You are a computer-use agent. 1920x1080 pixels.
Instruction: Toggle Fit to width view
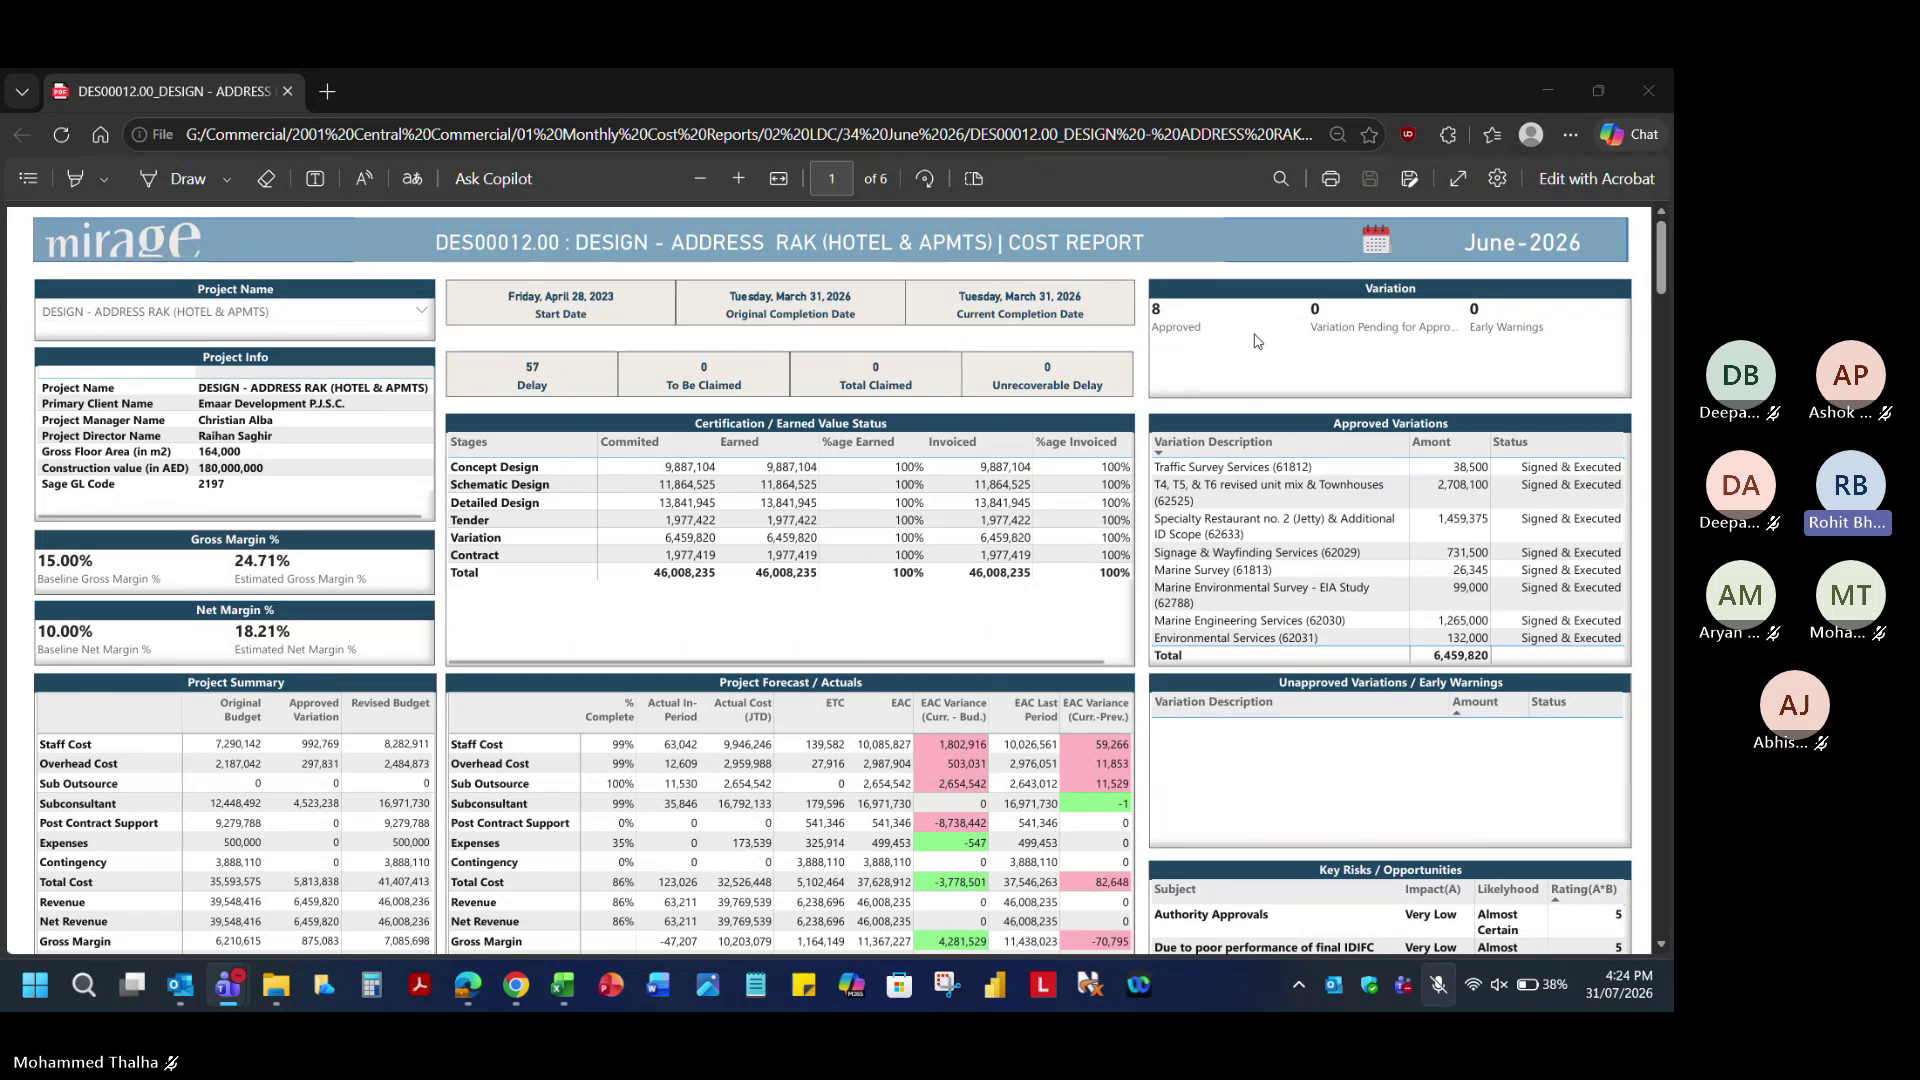[779, 179]
